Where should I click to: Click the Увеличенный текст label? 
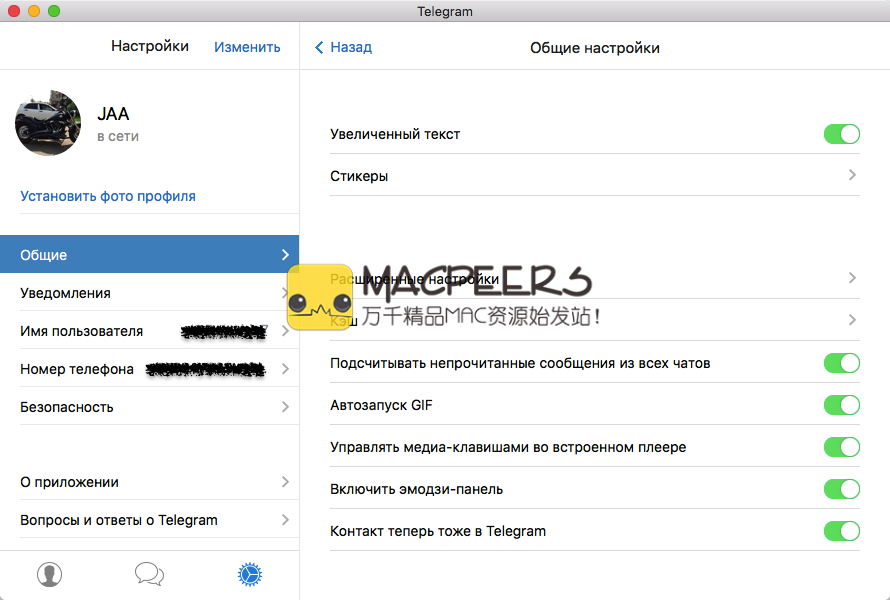(x=395, y=135)
